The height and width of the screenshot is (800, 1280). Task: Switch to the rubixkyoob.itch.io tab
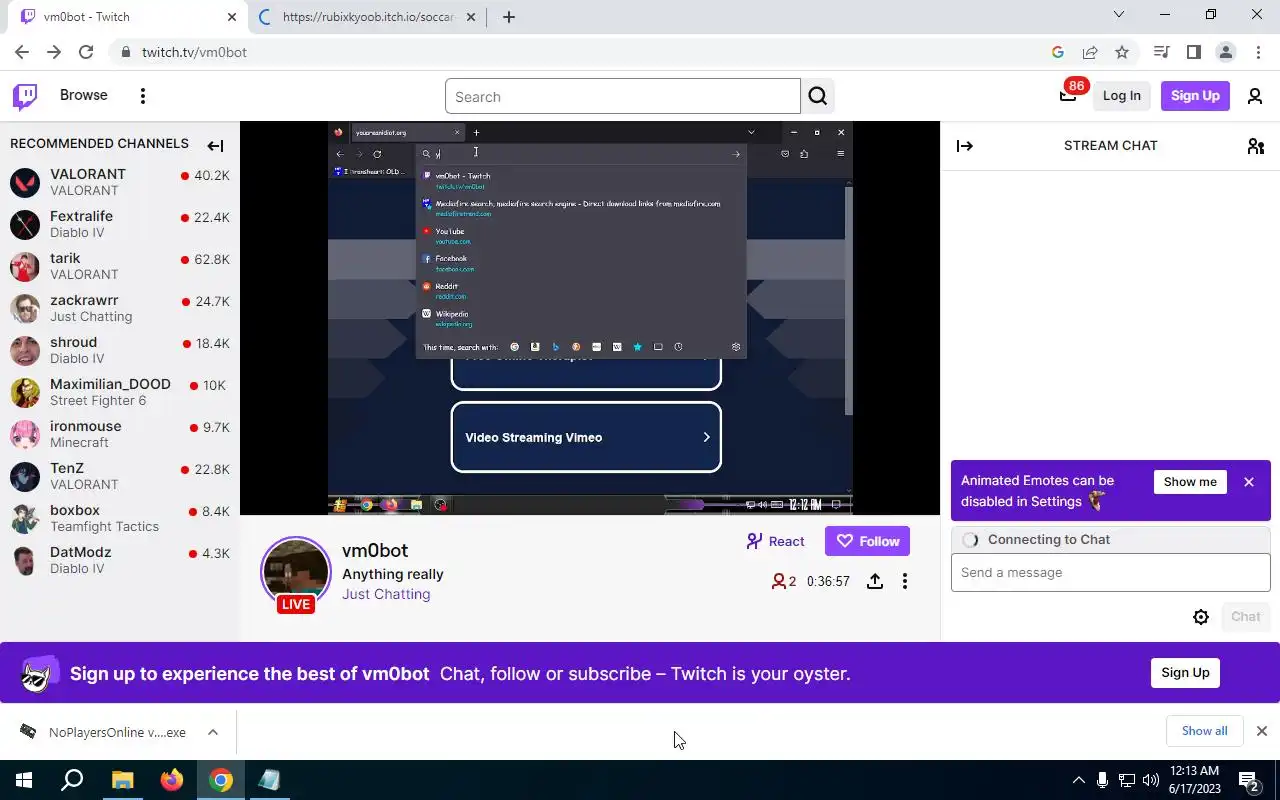[x=368, y=17]
